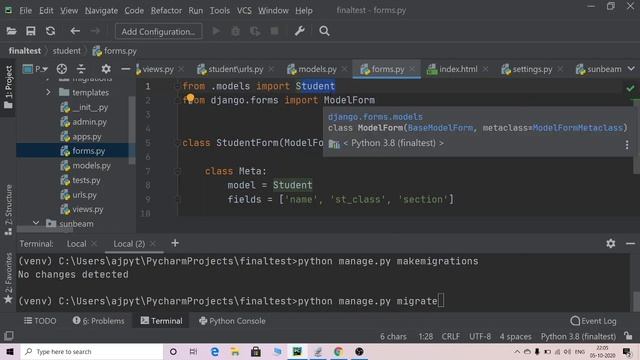This screenshot has height=360, width=640.
Task: Toggle the 2: Favorites side panel
Action: 8,278
